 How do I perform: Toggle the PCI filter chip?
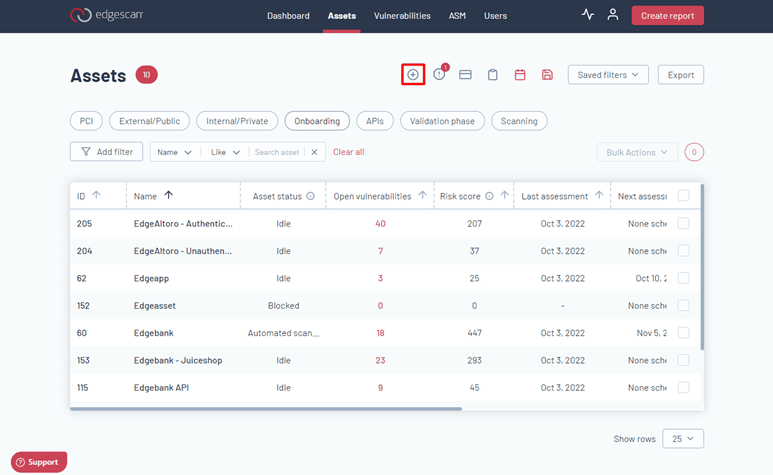click(86, 121)
